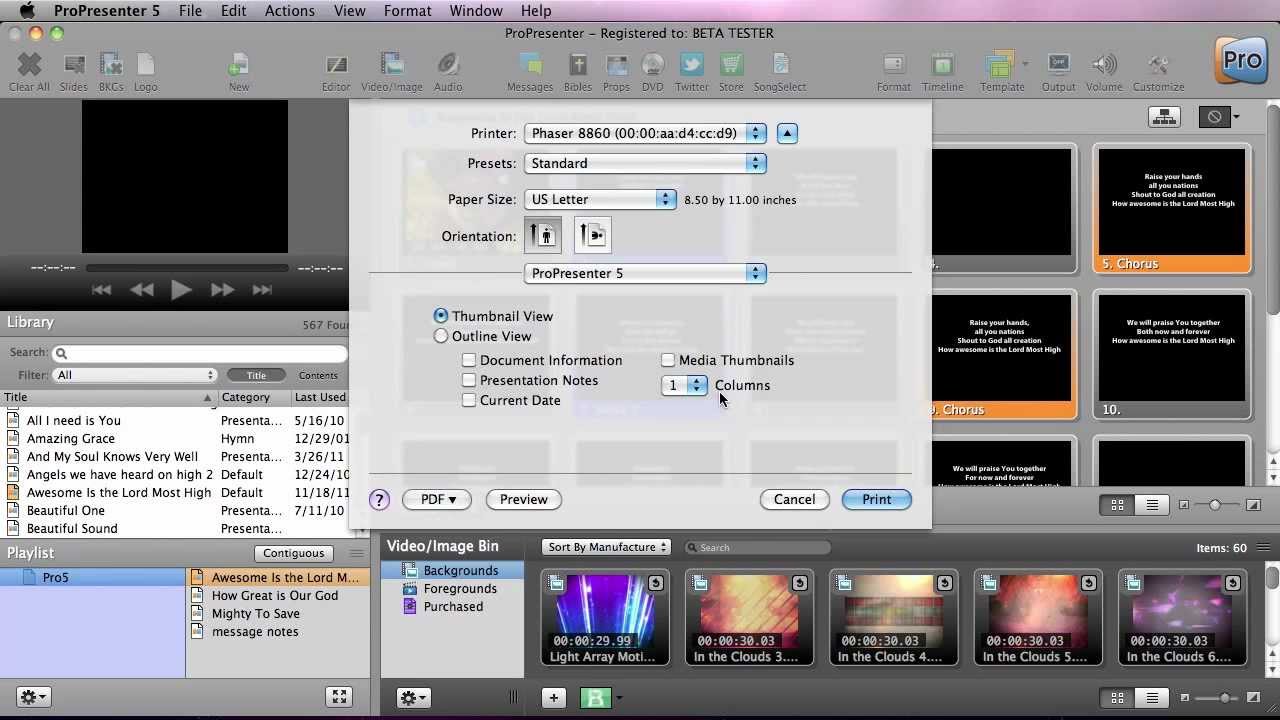Select landscape page orientation

pyautogui.click(x=593, y=235)
